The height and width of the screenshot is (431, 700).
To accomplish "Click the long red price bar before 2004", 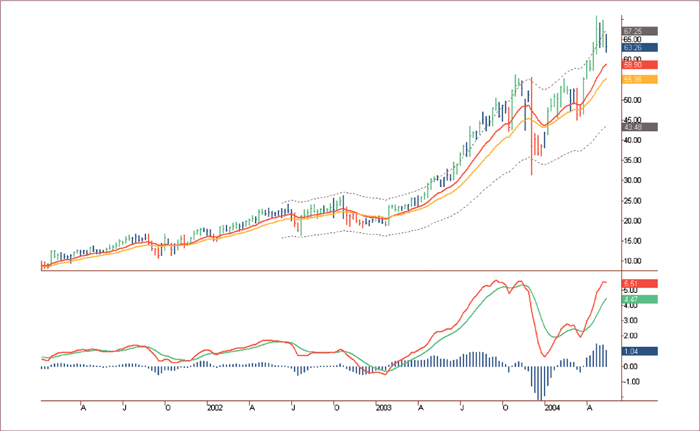I will (532, 125).
